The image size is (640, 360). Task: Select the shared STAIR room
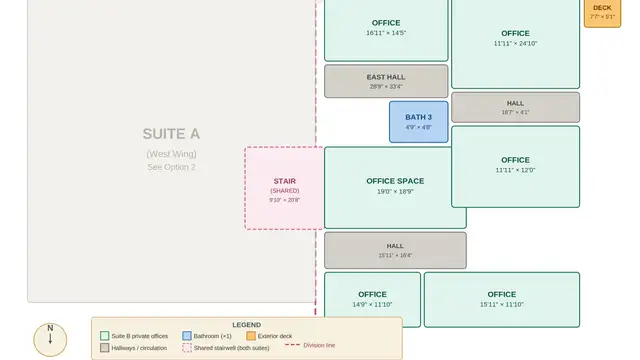pos(284,188)
